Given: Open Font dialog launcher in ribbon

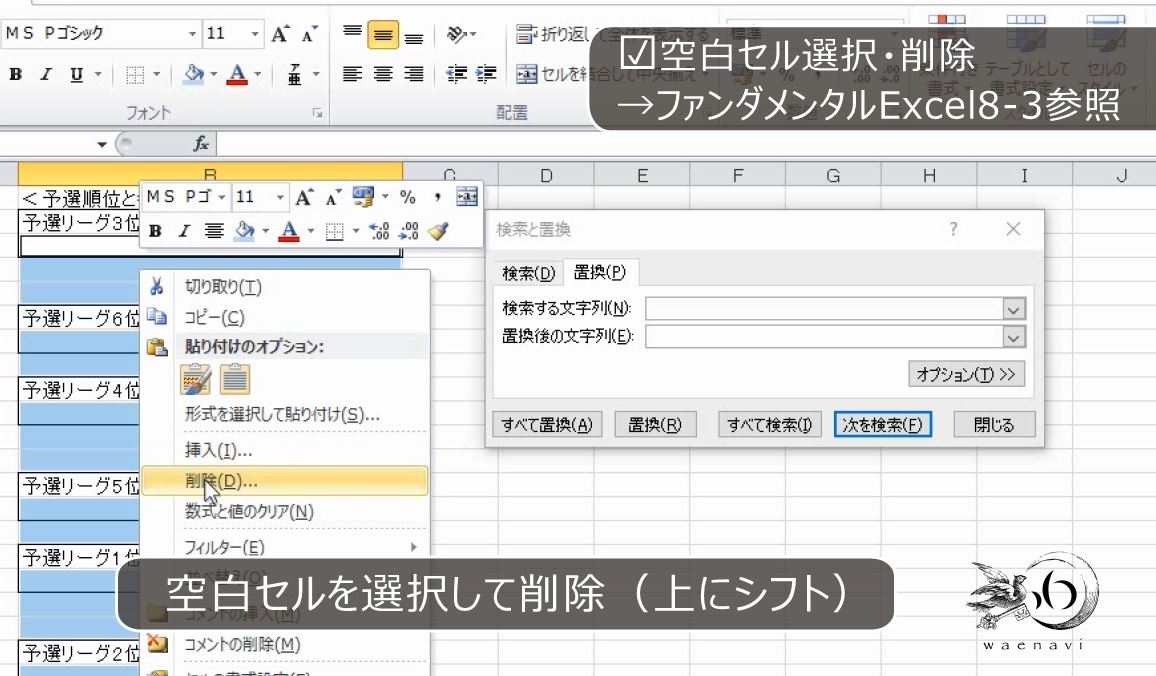Looking at the screenshot, I should (x=317, y=113).
